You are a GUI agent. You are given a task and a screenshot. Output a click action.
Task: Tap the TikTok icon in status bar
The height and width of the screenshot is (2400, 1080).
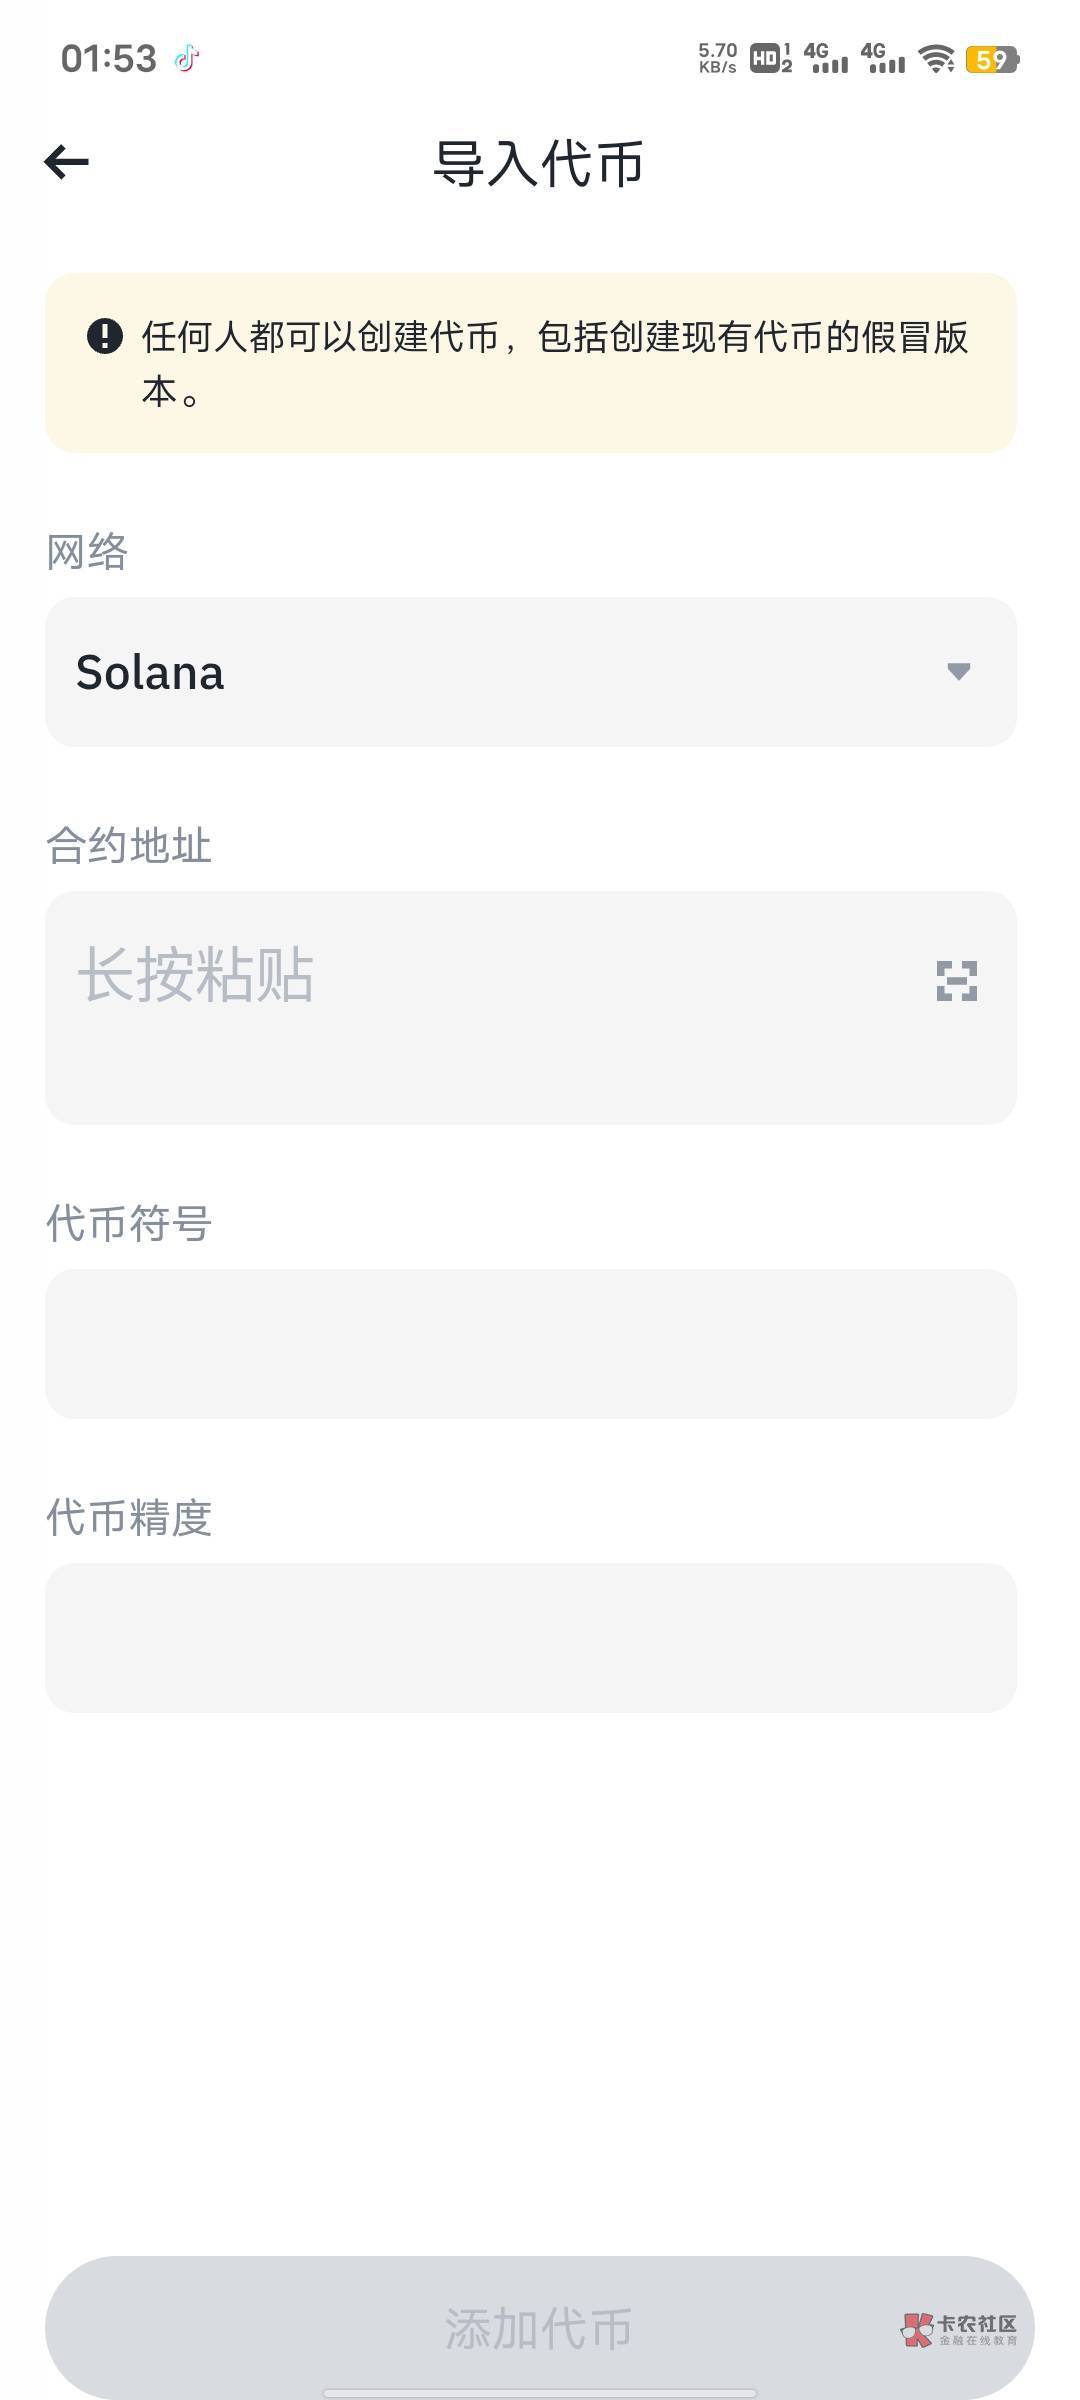coord(187,58)
